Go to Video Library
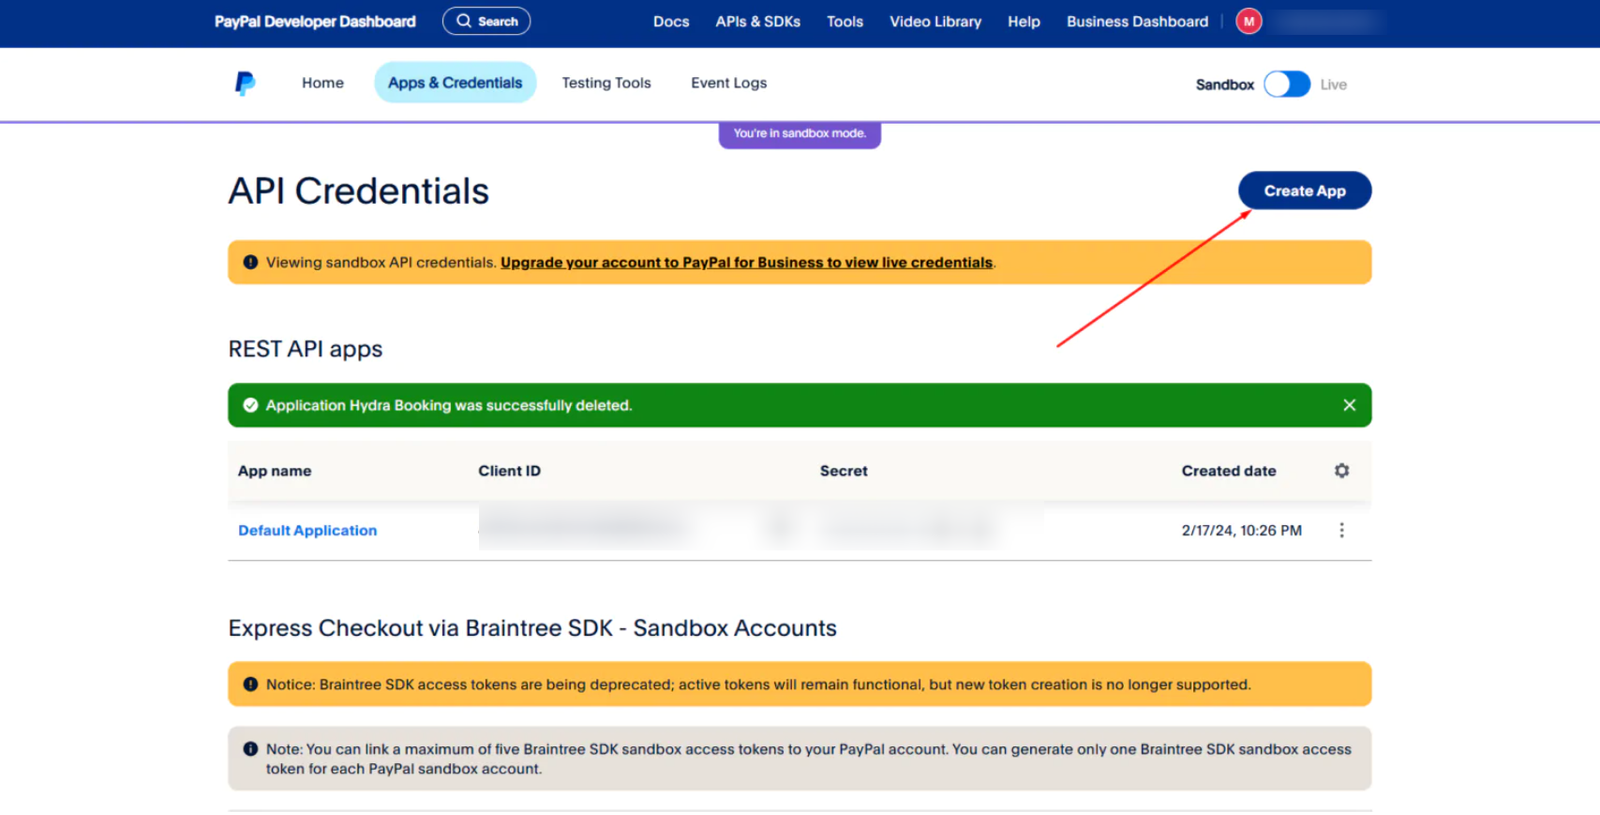1600x815 pixels. [936, 21]
